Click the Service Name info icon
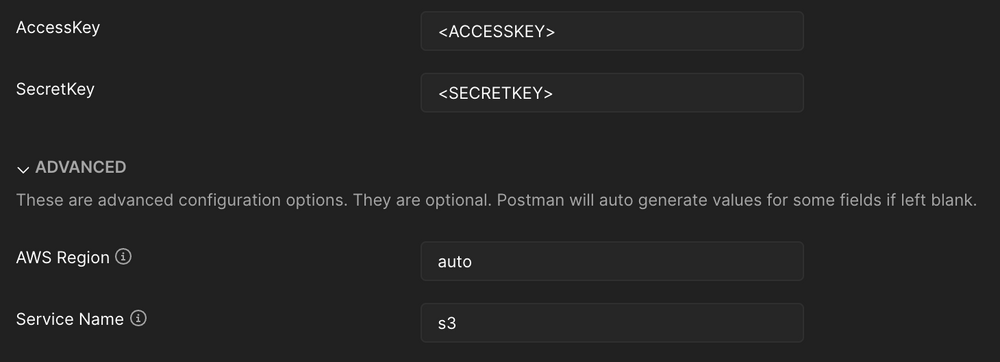 (x=138, y=318)
